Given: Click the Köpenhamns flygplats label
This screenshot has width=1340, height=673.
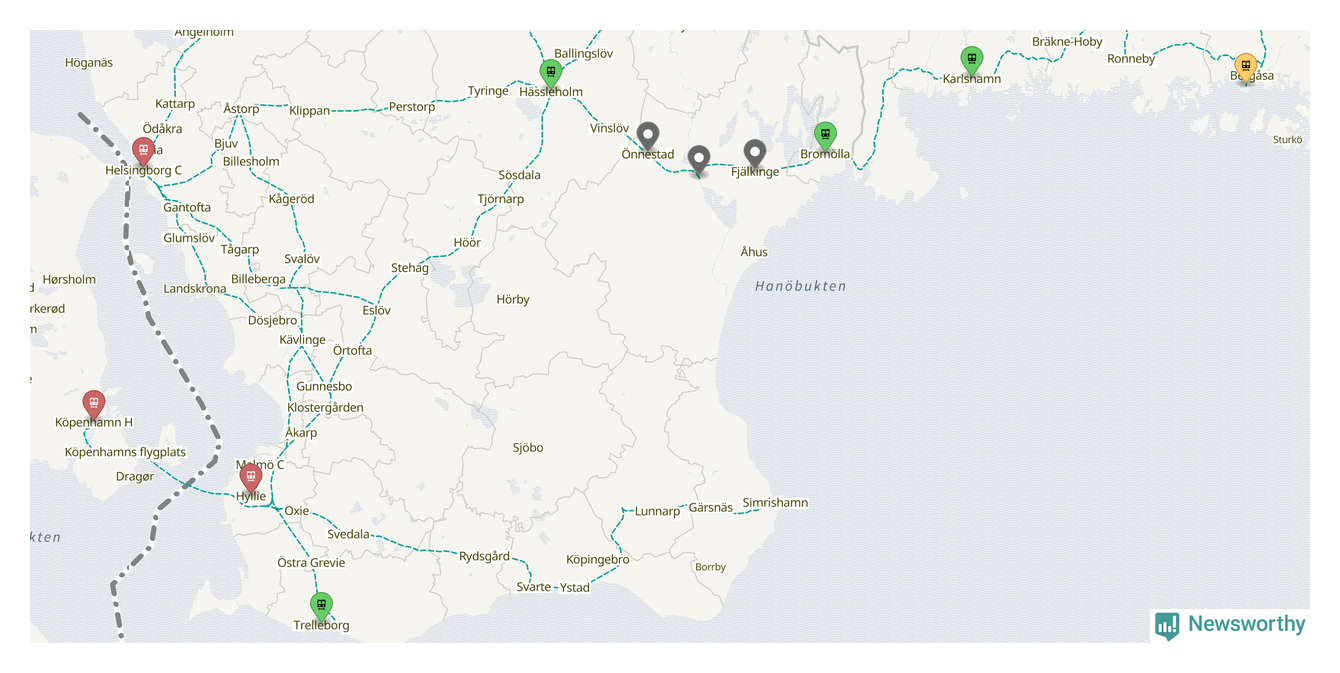Looking at the screenshot, I should tap(125, 452).
